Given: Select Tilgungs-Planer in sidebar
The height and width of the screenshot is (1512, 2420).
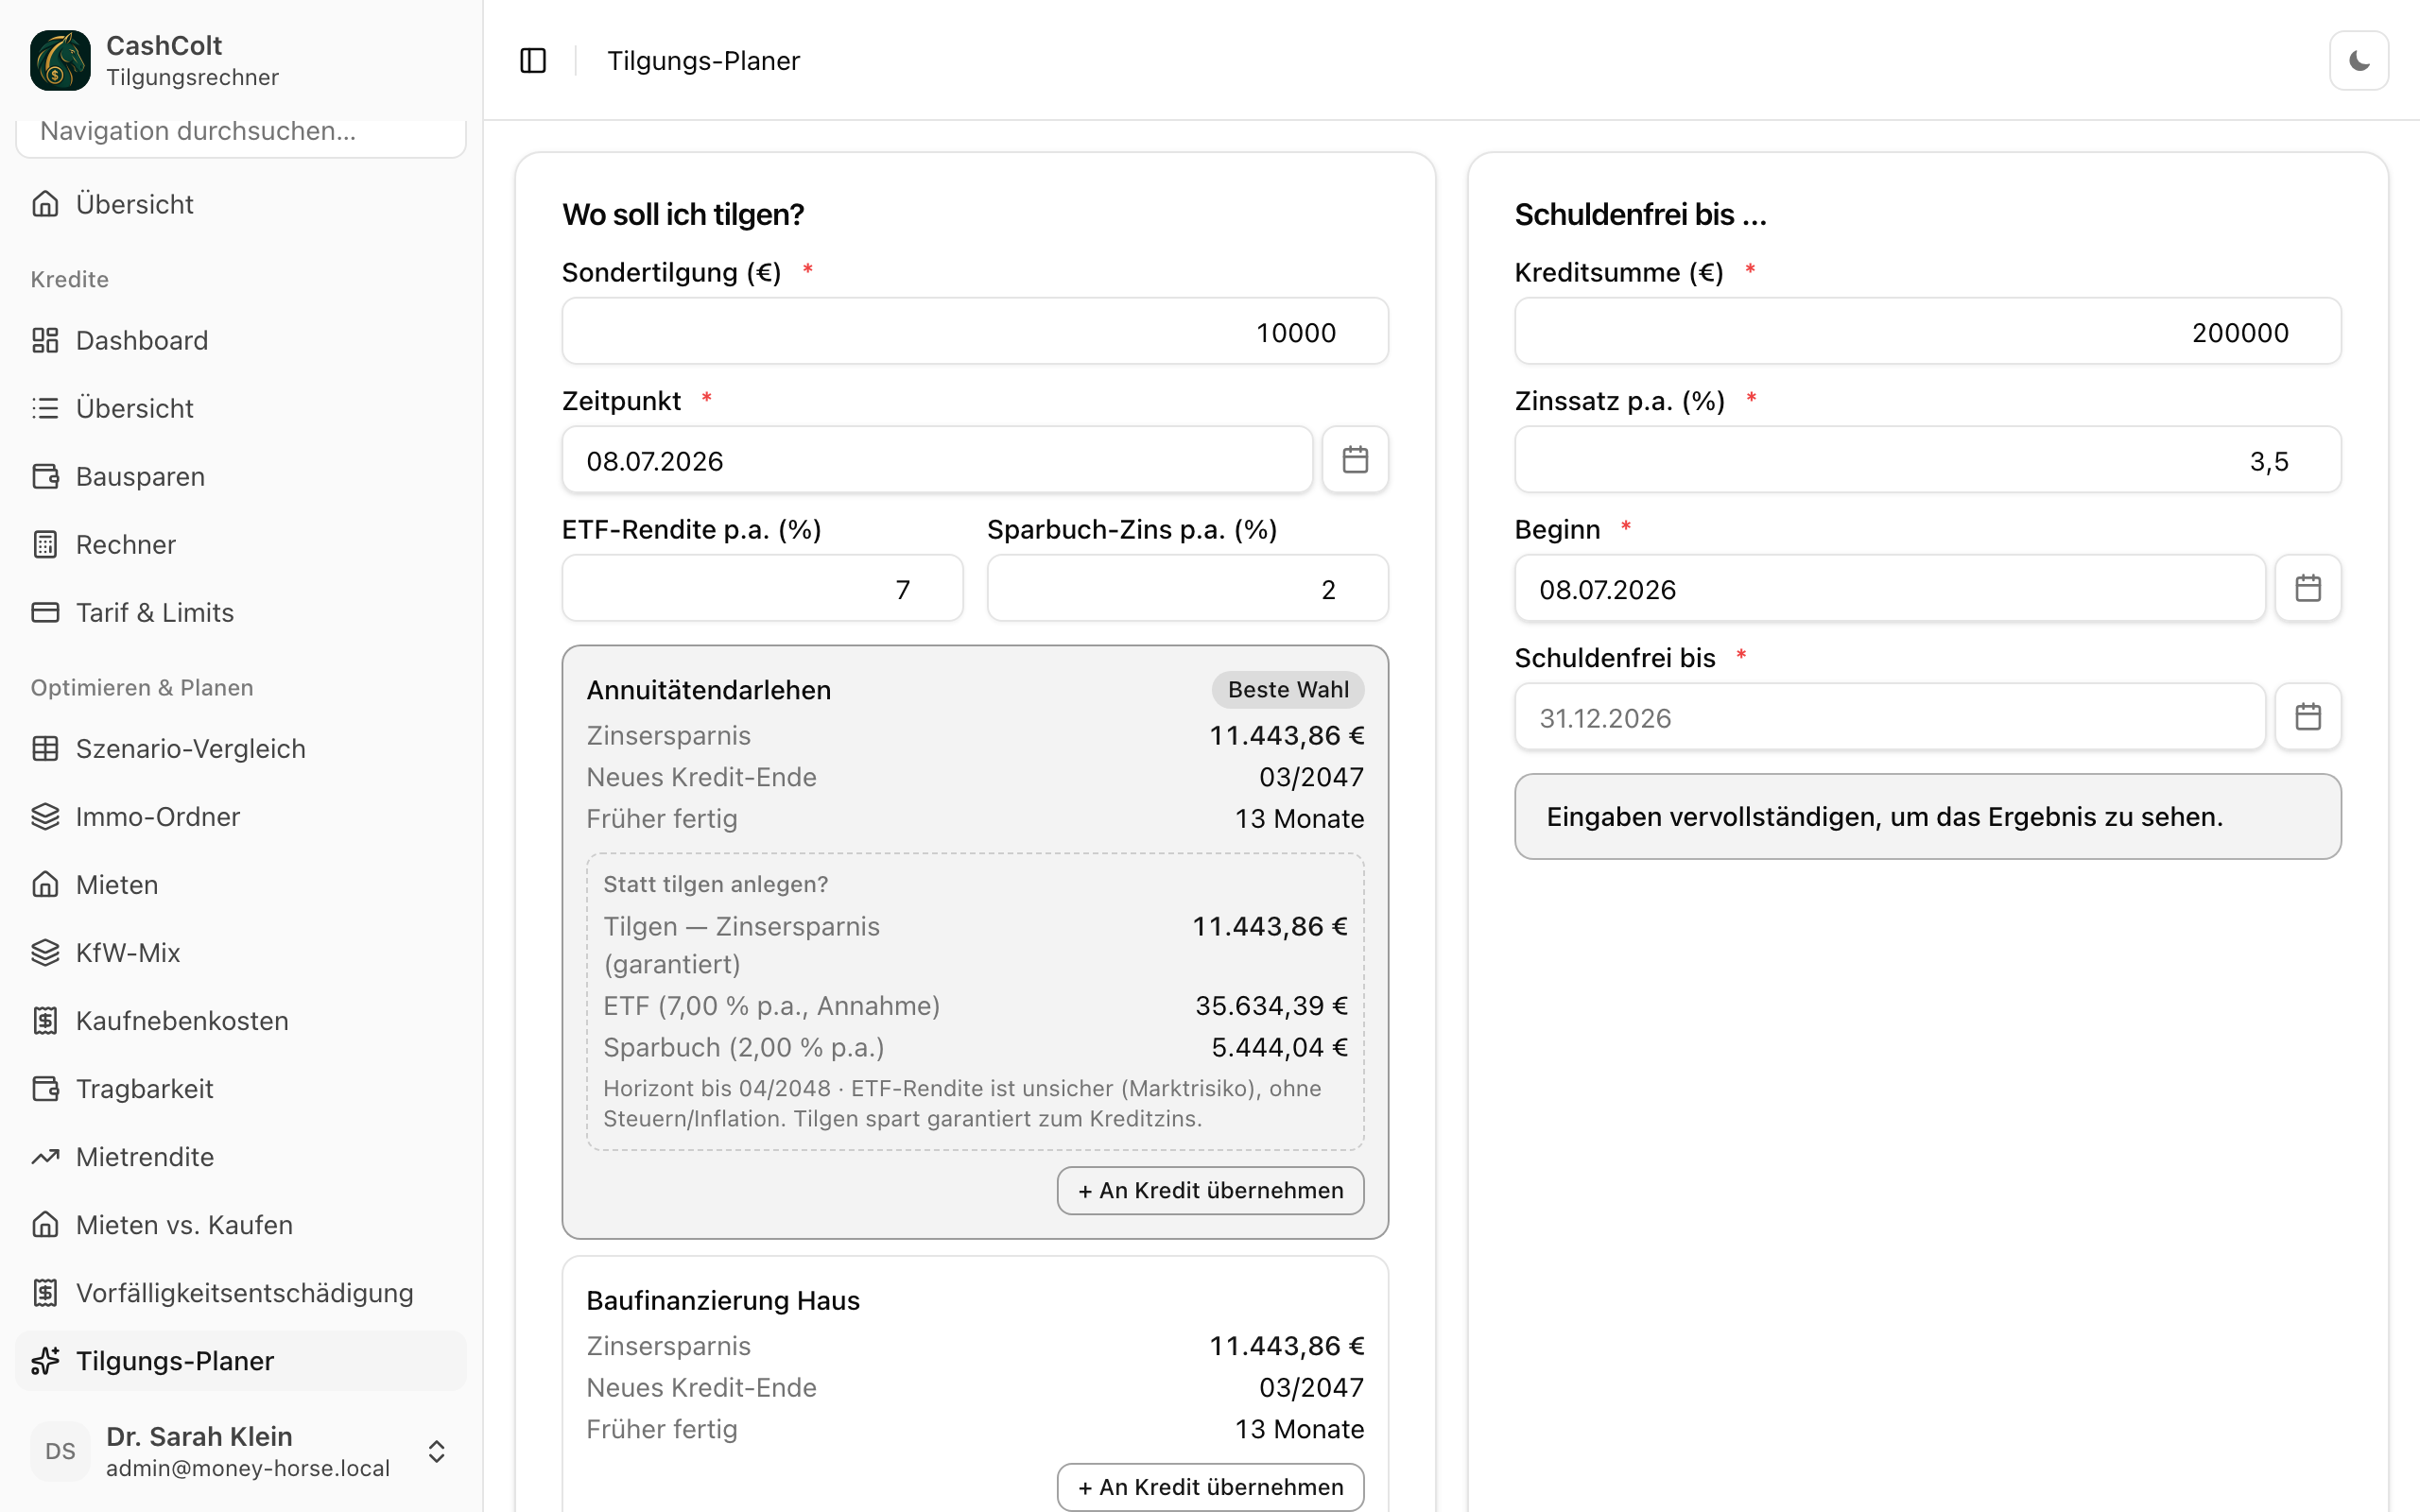Looking at the screenshot, I should click(241, 1360).
